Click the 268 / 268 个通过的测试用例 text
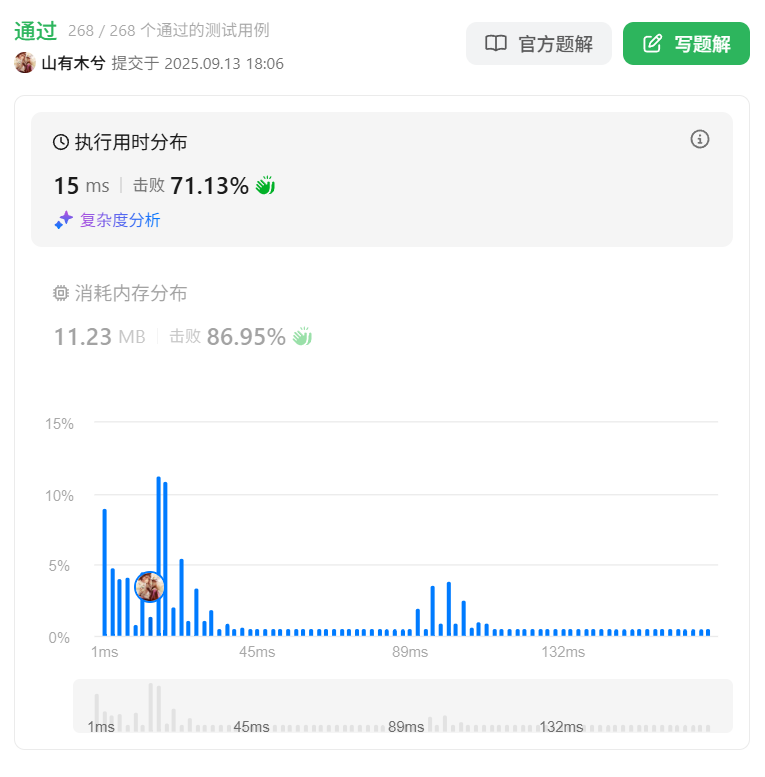The image size is (765, 777). 168,31
